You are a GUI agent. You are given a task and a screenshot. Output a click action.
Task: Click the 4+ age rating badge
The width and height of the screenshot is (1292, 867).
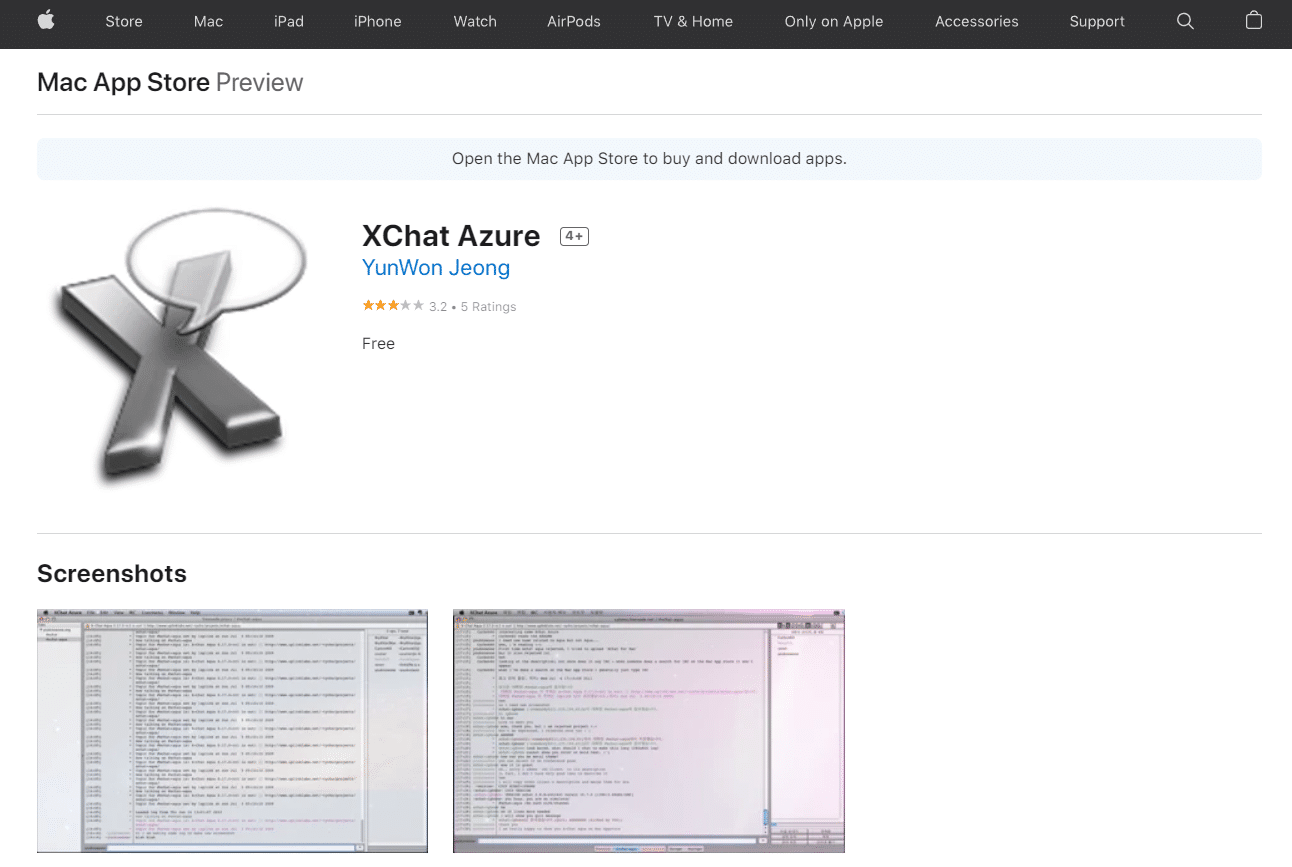pos(574,236)
